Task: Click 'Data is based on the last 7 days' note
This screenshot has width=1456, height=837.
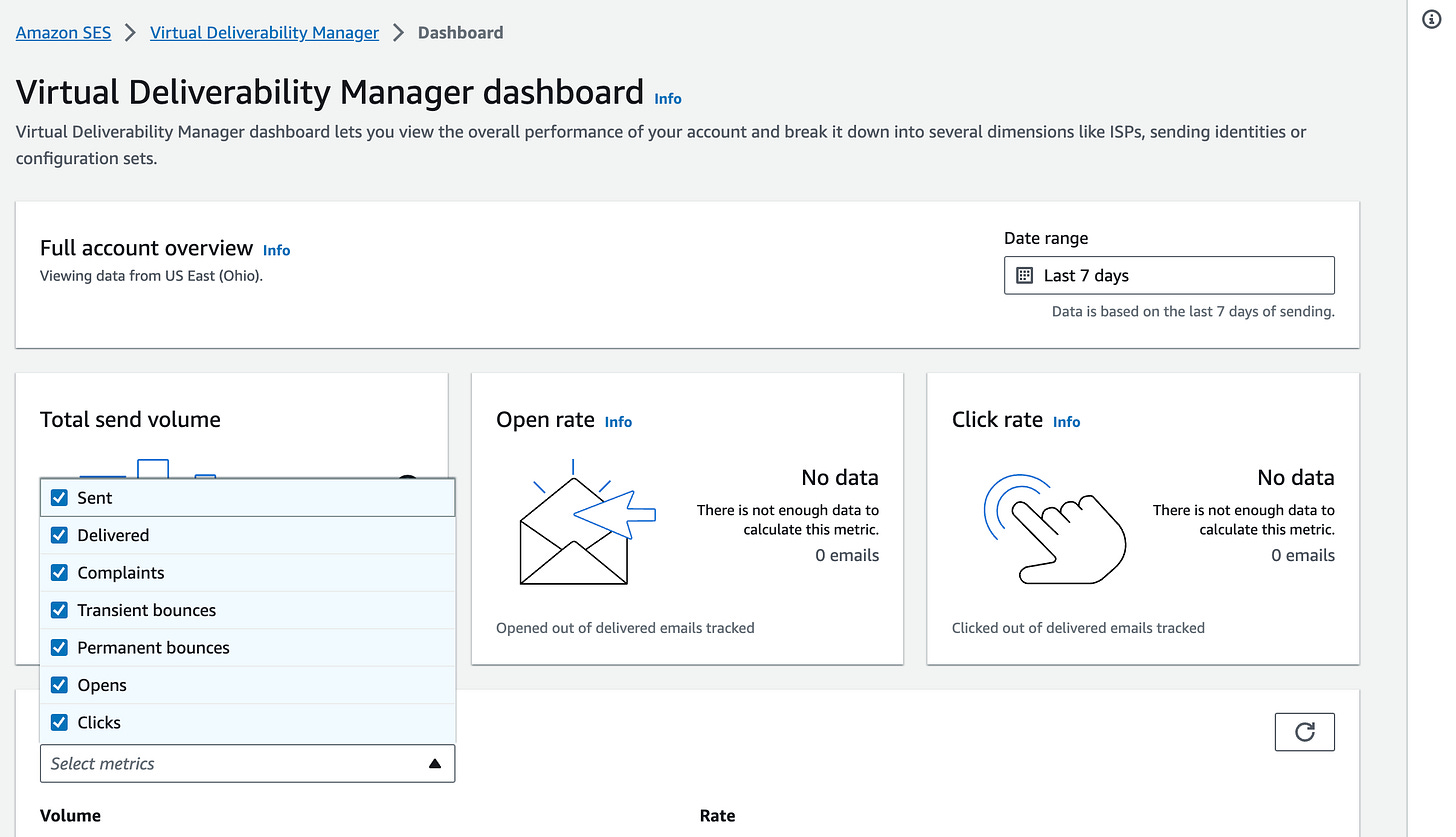Action: click(x=1193, y=312)
